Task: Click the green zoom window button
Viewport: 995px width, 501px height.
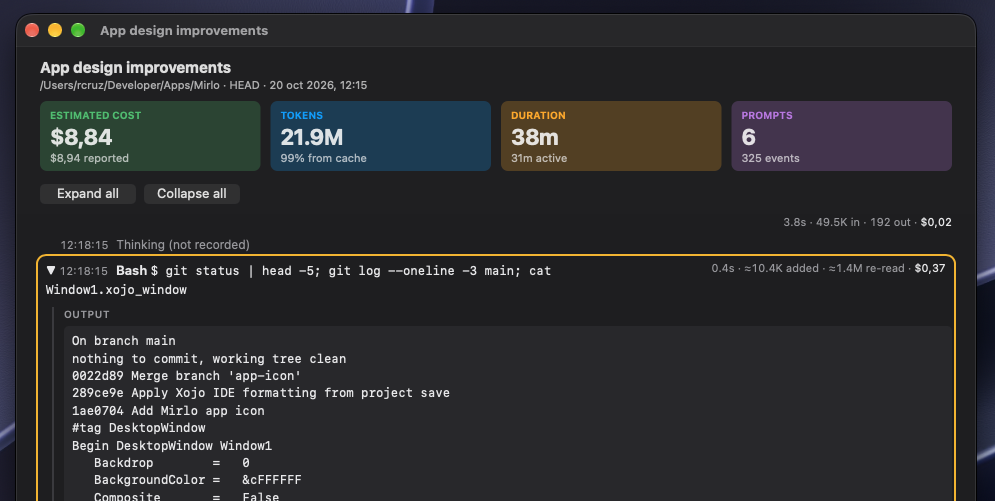Action: (x=78, y=30)
